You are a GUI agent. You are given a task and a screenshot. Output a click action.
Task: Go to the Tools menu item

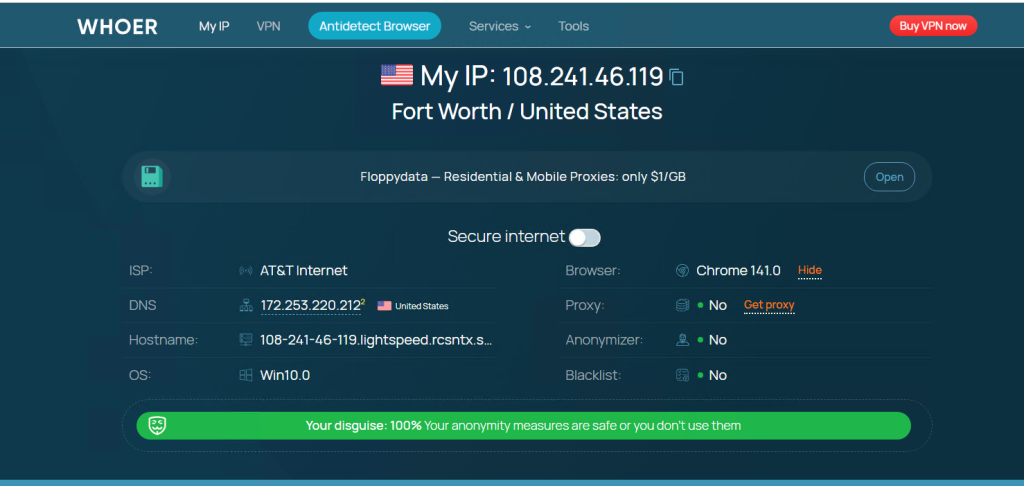(573, 26)
